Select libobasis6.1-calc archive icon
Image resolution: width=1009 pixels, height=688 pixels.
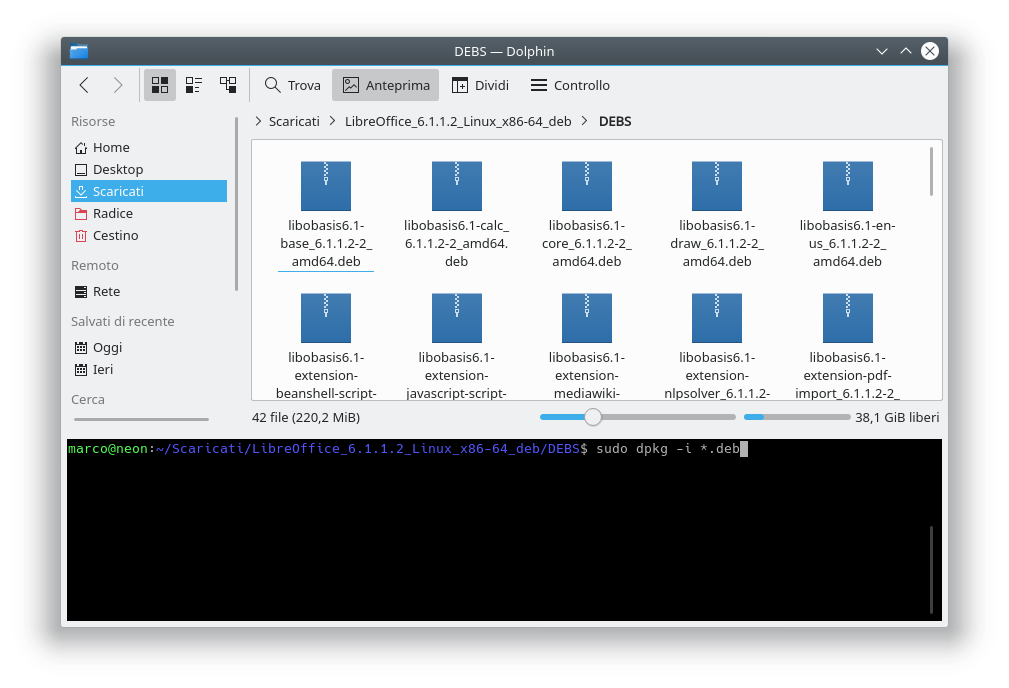point(457,186)
